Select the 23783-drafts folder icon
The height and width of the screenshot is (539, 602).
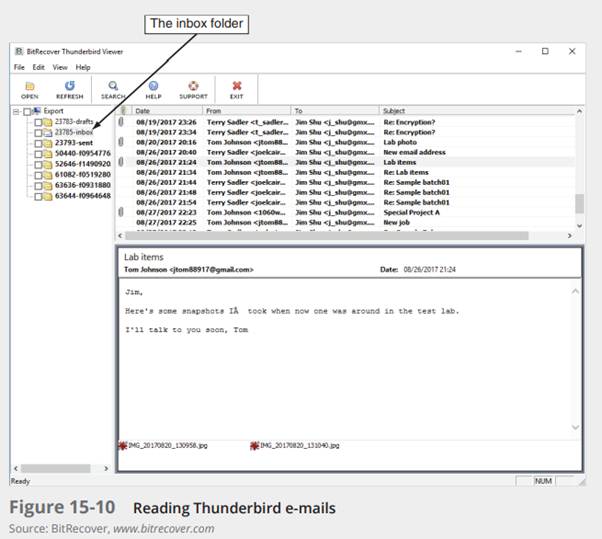(48, 122)
